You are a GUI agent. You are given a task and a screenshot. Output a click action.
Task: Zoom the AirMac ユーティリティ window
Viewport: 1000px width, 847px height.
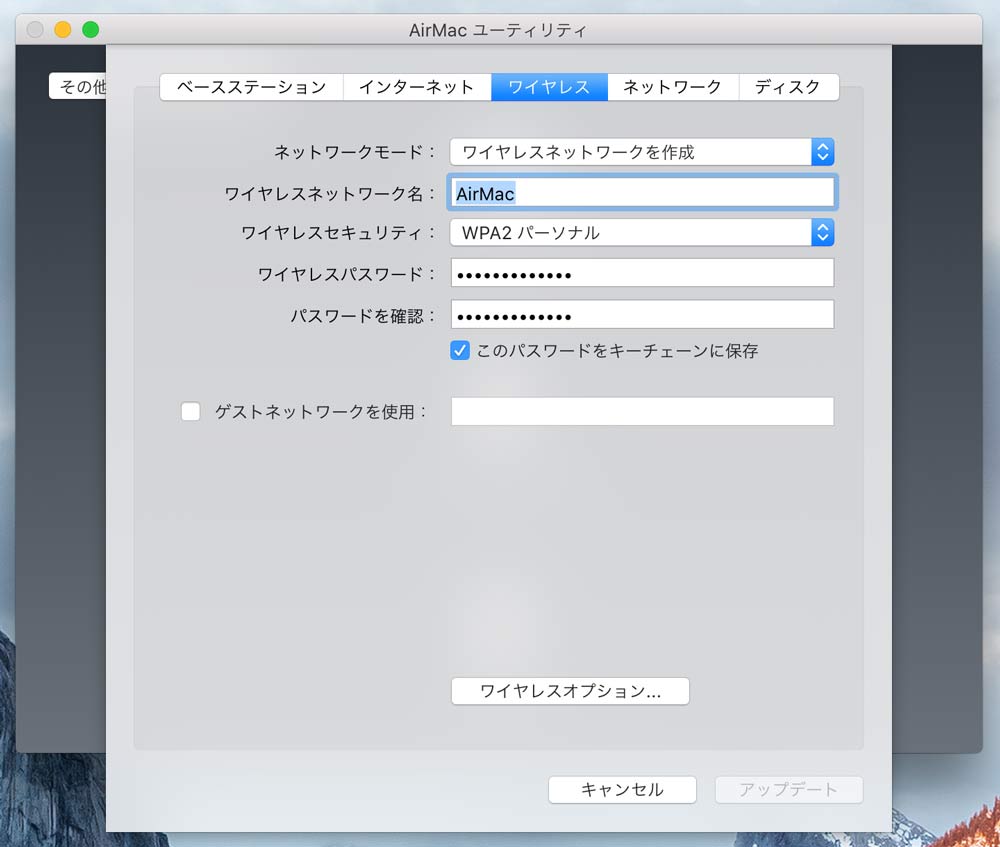91,29
